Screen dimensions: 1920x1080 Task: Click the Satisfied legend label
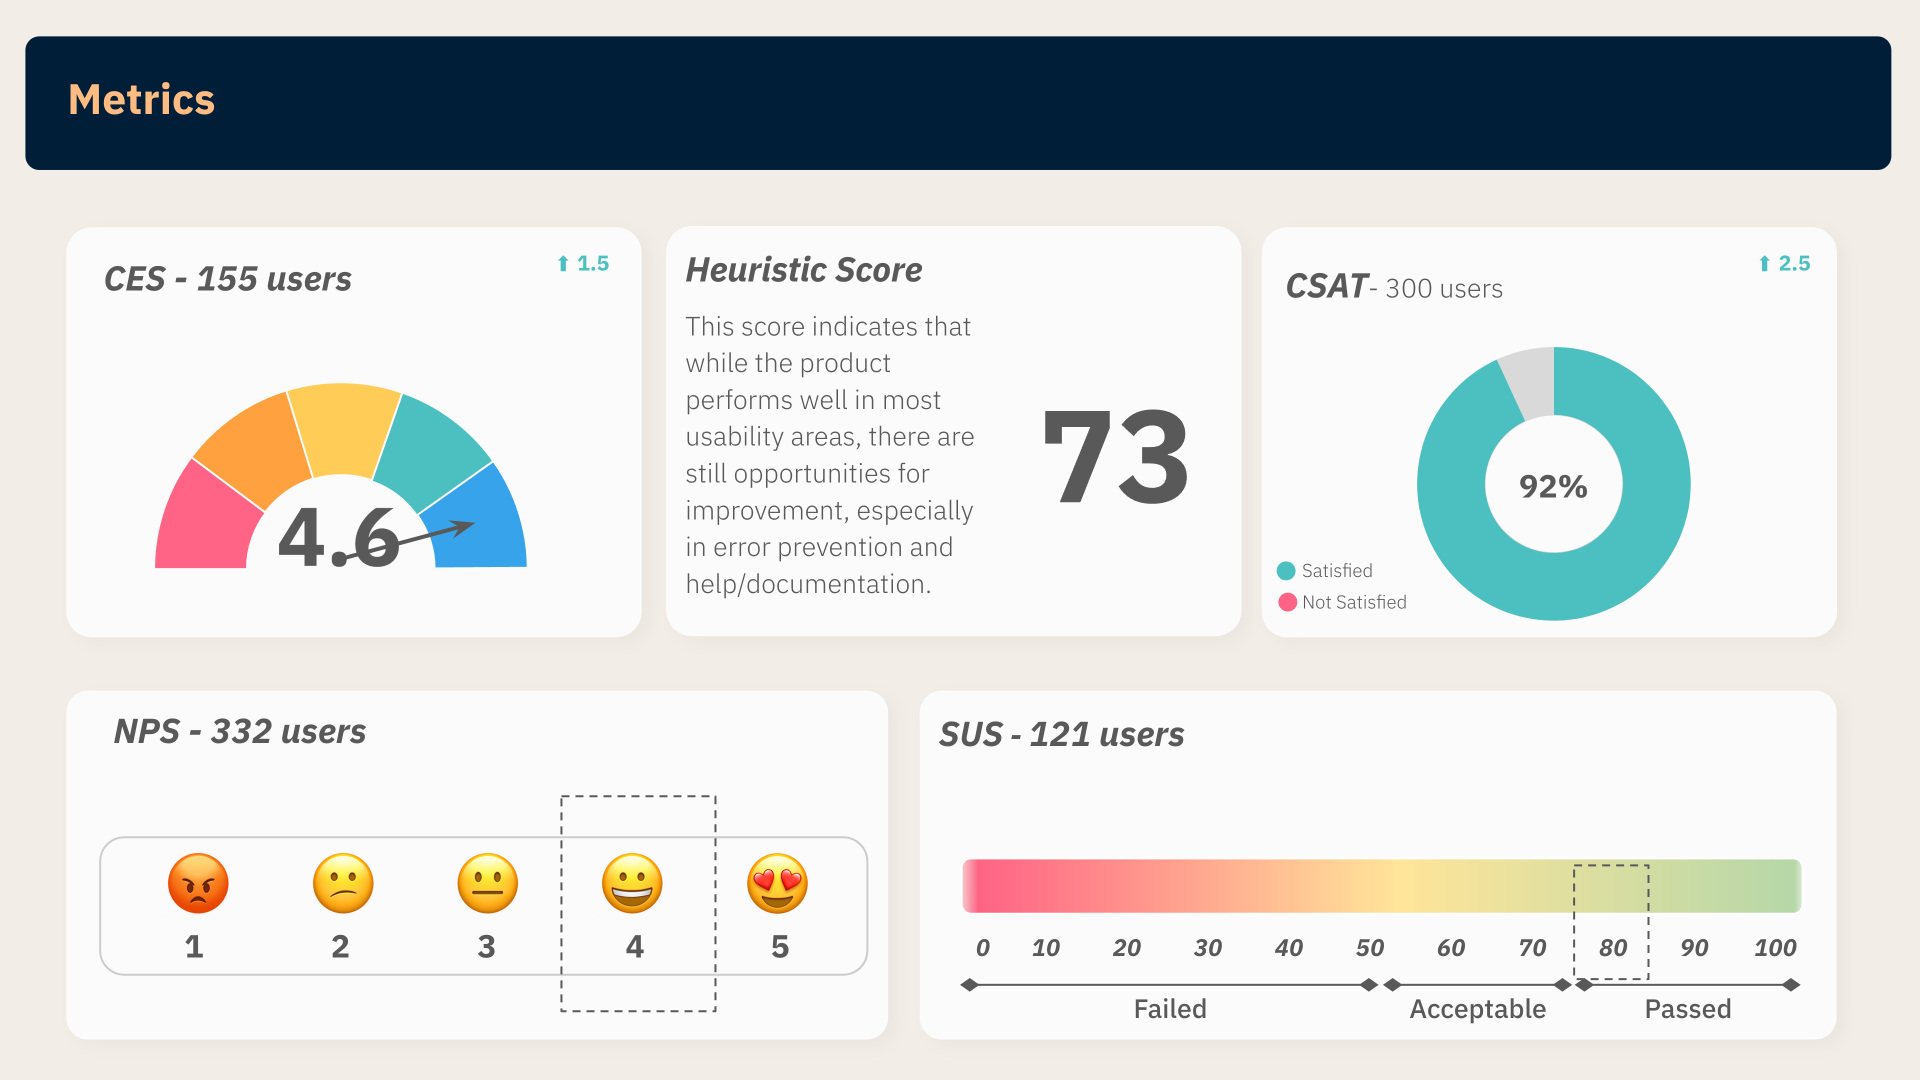point(1337,571)
